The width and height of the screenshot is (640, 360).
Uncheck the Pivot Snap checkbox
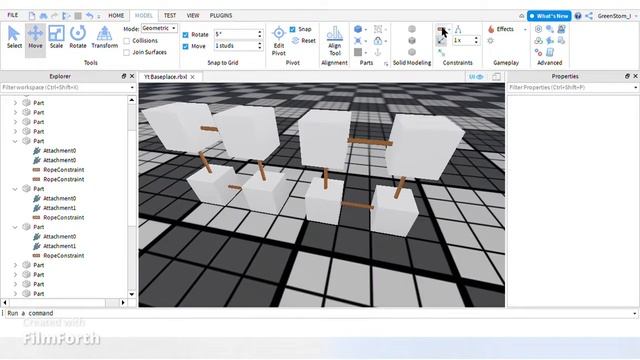point(293,29)
